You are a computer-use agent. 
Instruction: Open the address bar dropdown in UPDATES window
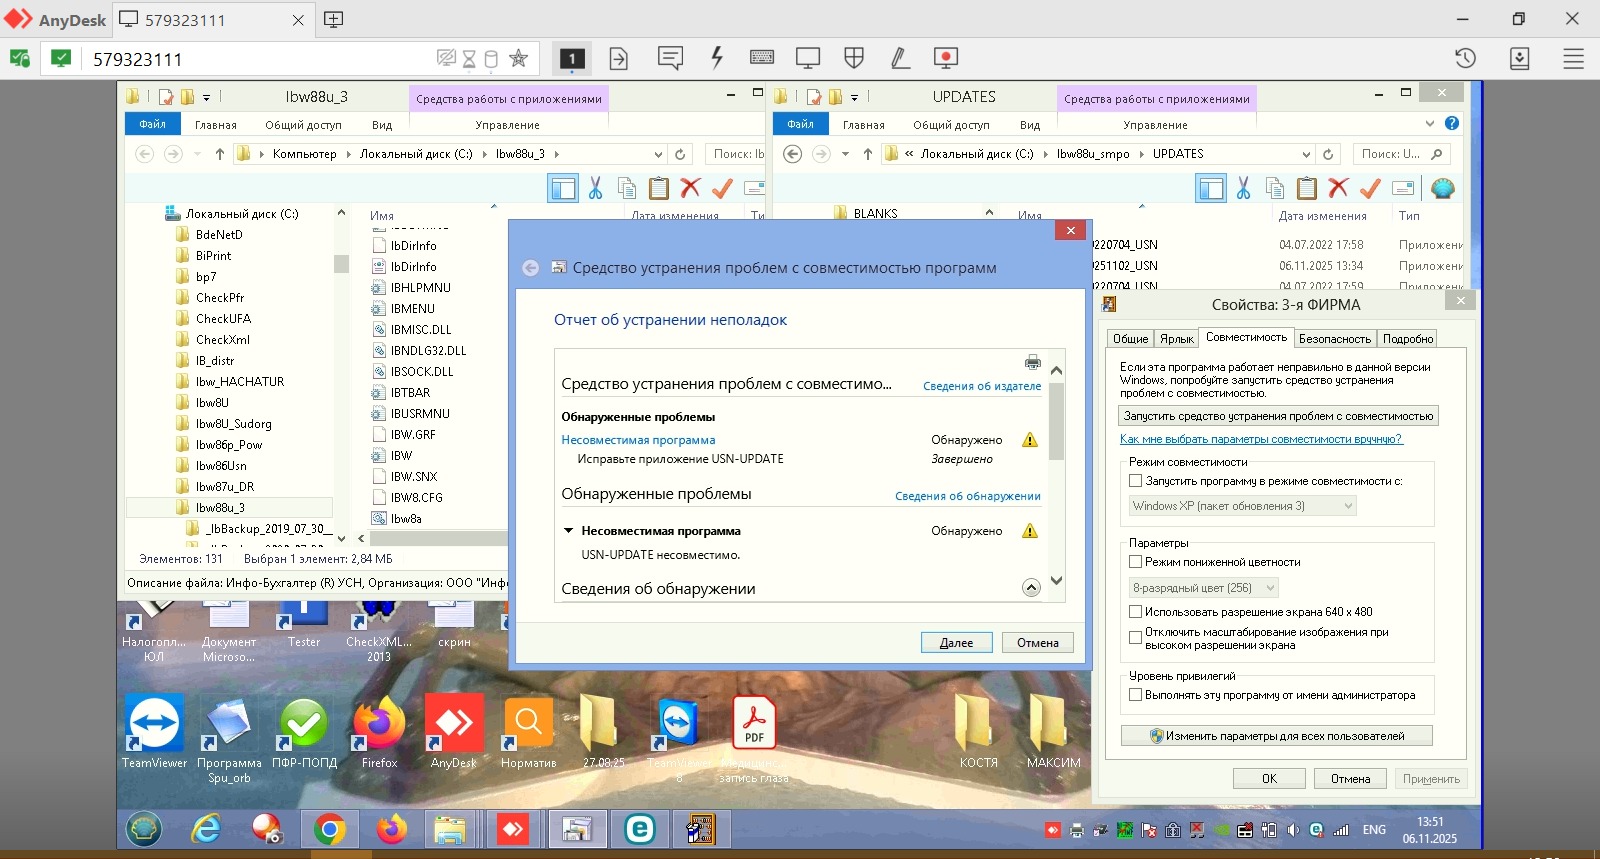pyautogui.click(x=1306, y=154)
